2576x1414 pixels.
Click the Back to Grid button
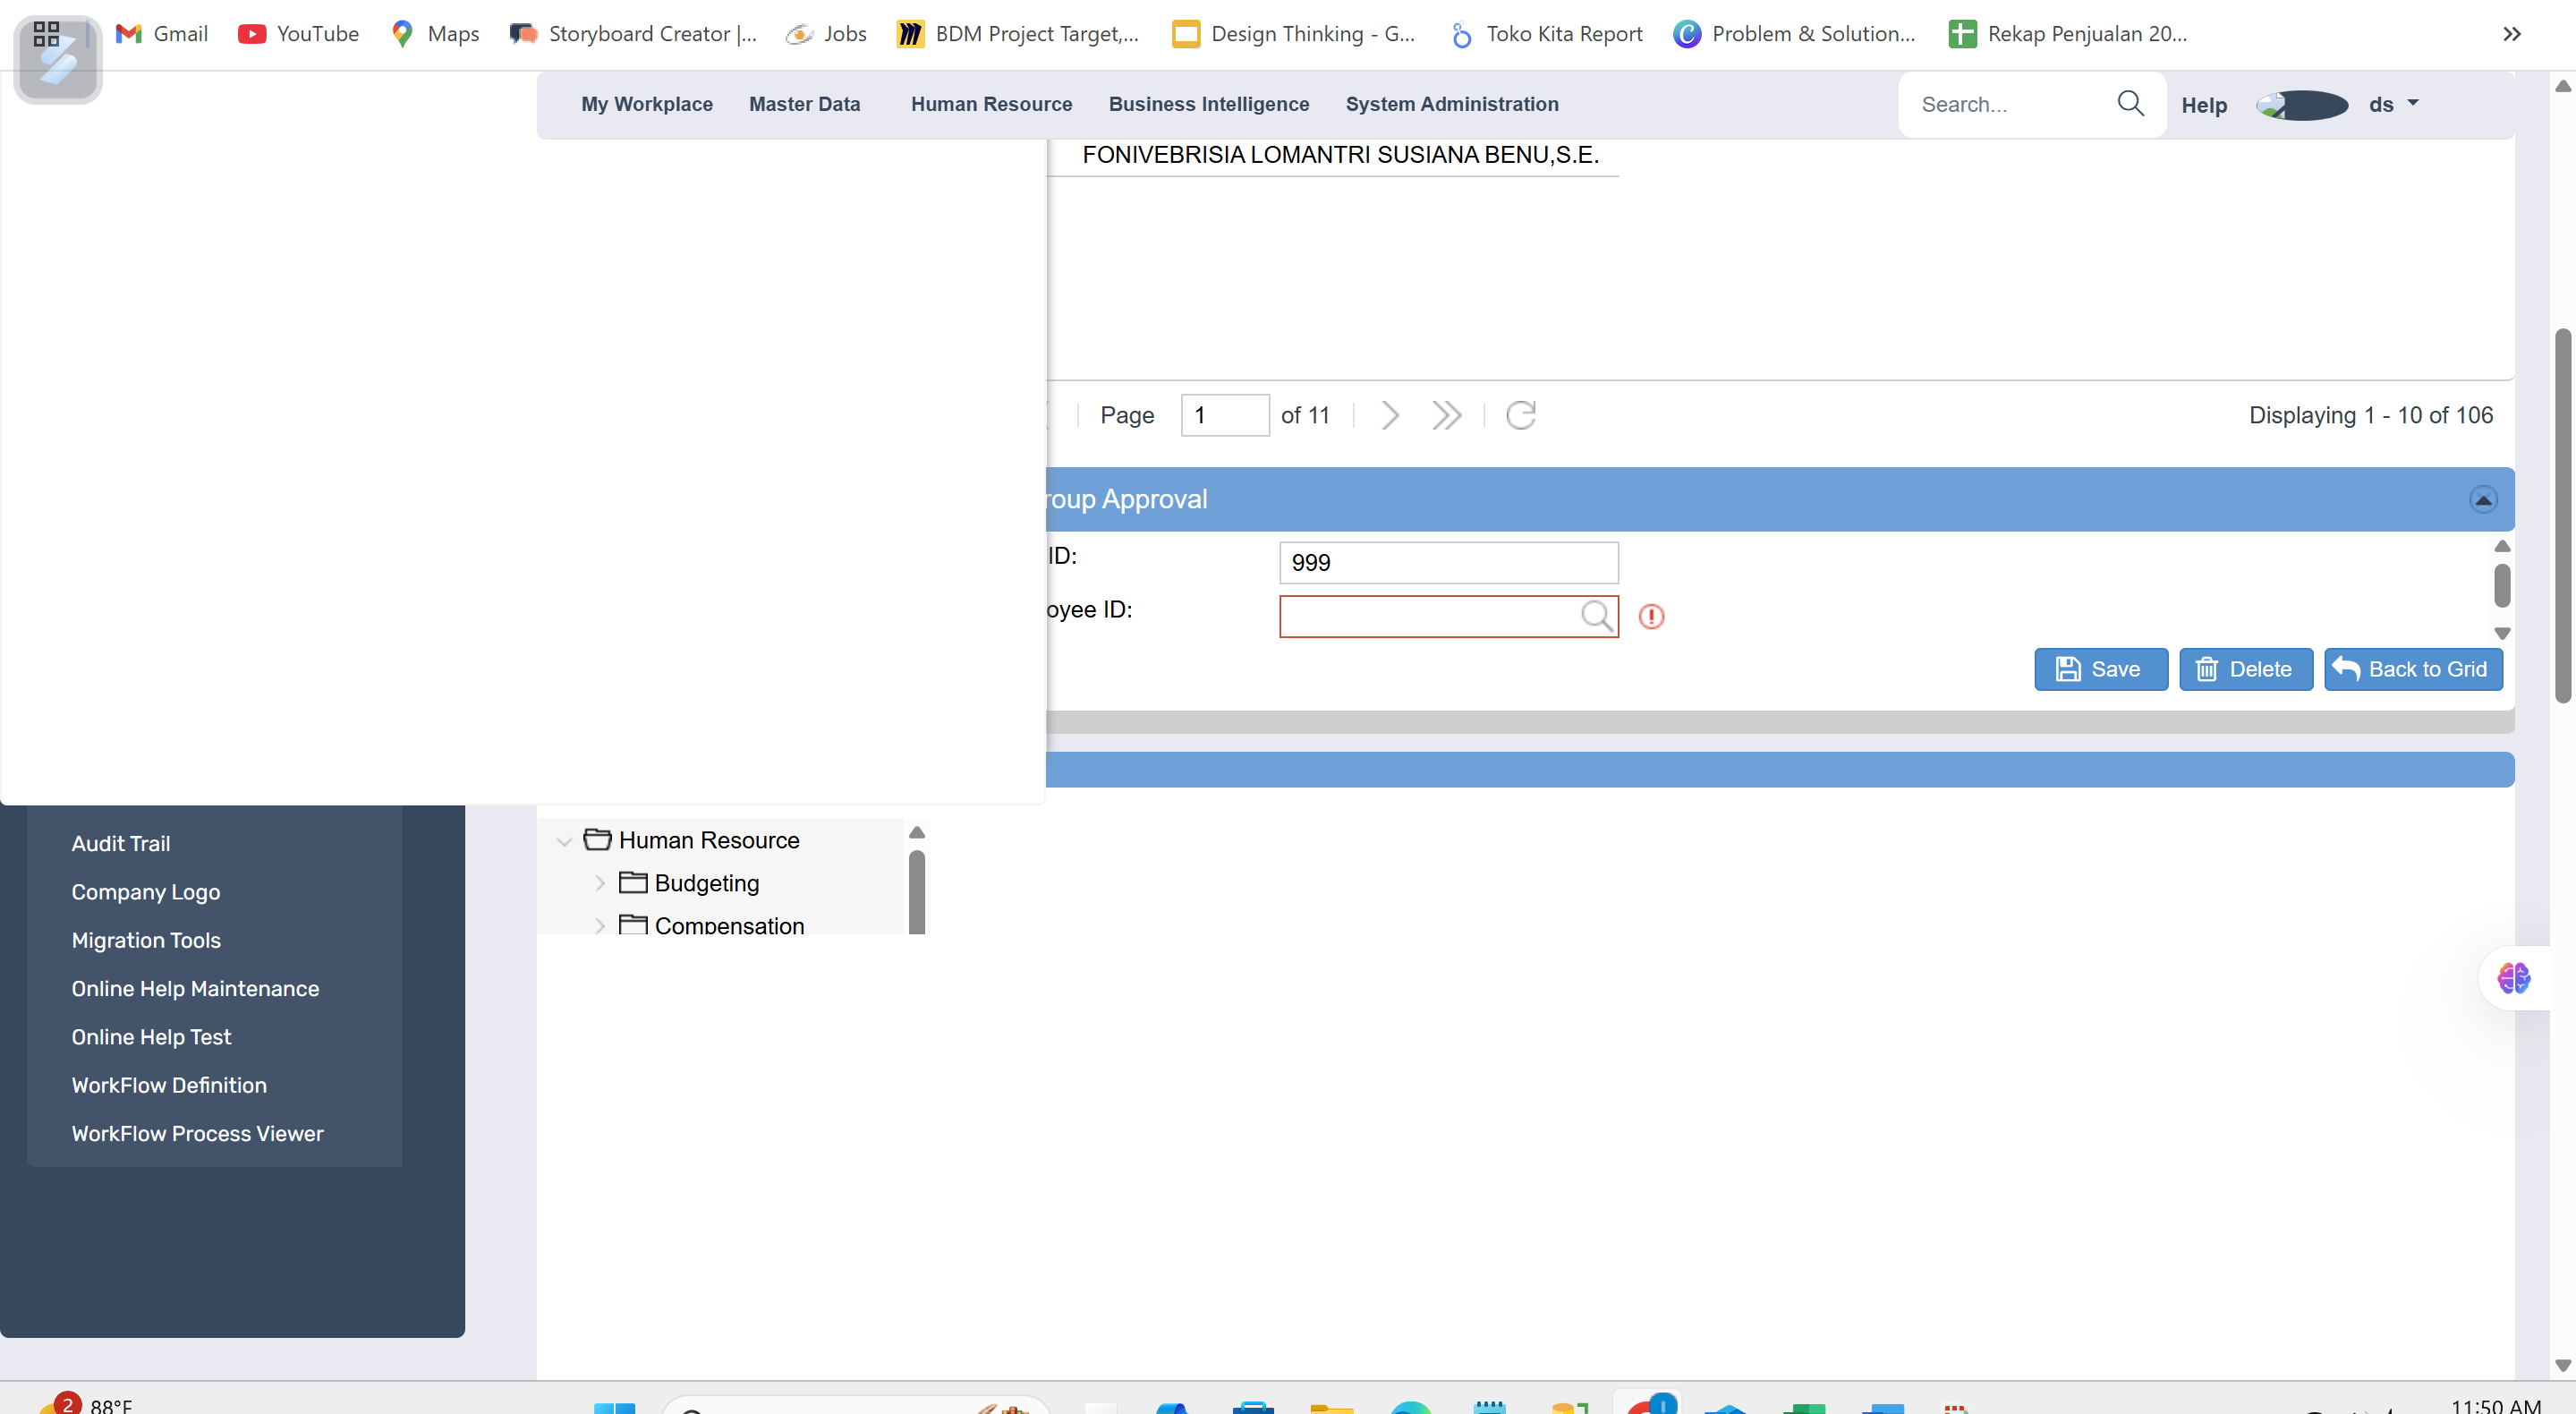tap(2413, 669)
